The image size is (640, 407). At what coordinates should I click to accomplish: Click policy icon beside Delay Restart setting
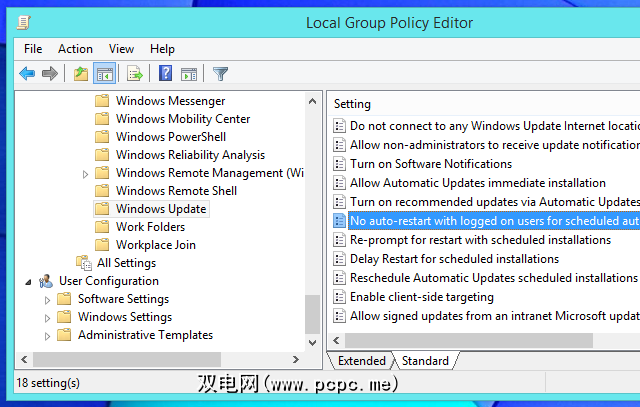[x=339, y=259]
